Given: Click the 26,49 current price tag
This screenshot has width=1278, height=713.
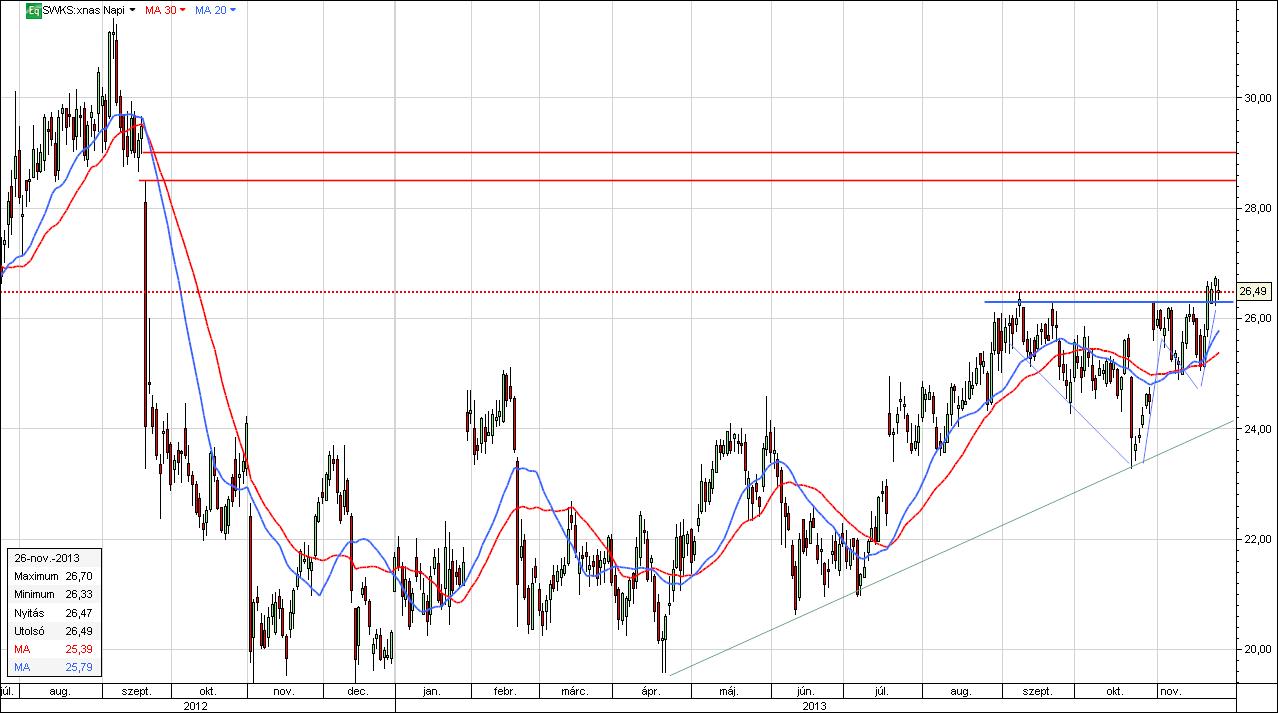Looking at the screenshot, I should [x=1253, y=292].
